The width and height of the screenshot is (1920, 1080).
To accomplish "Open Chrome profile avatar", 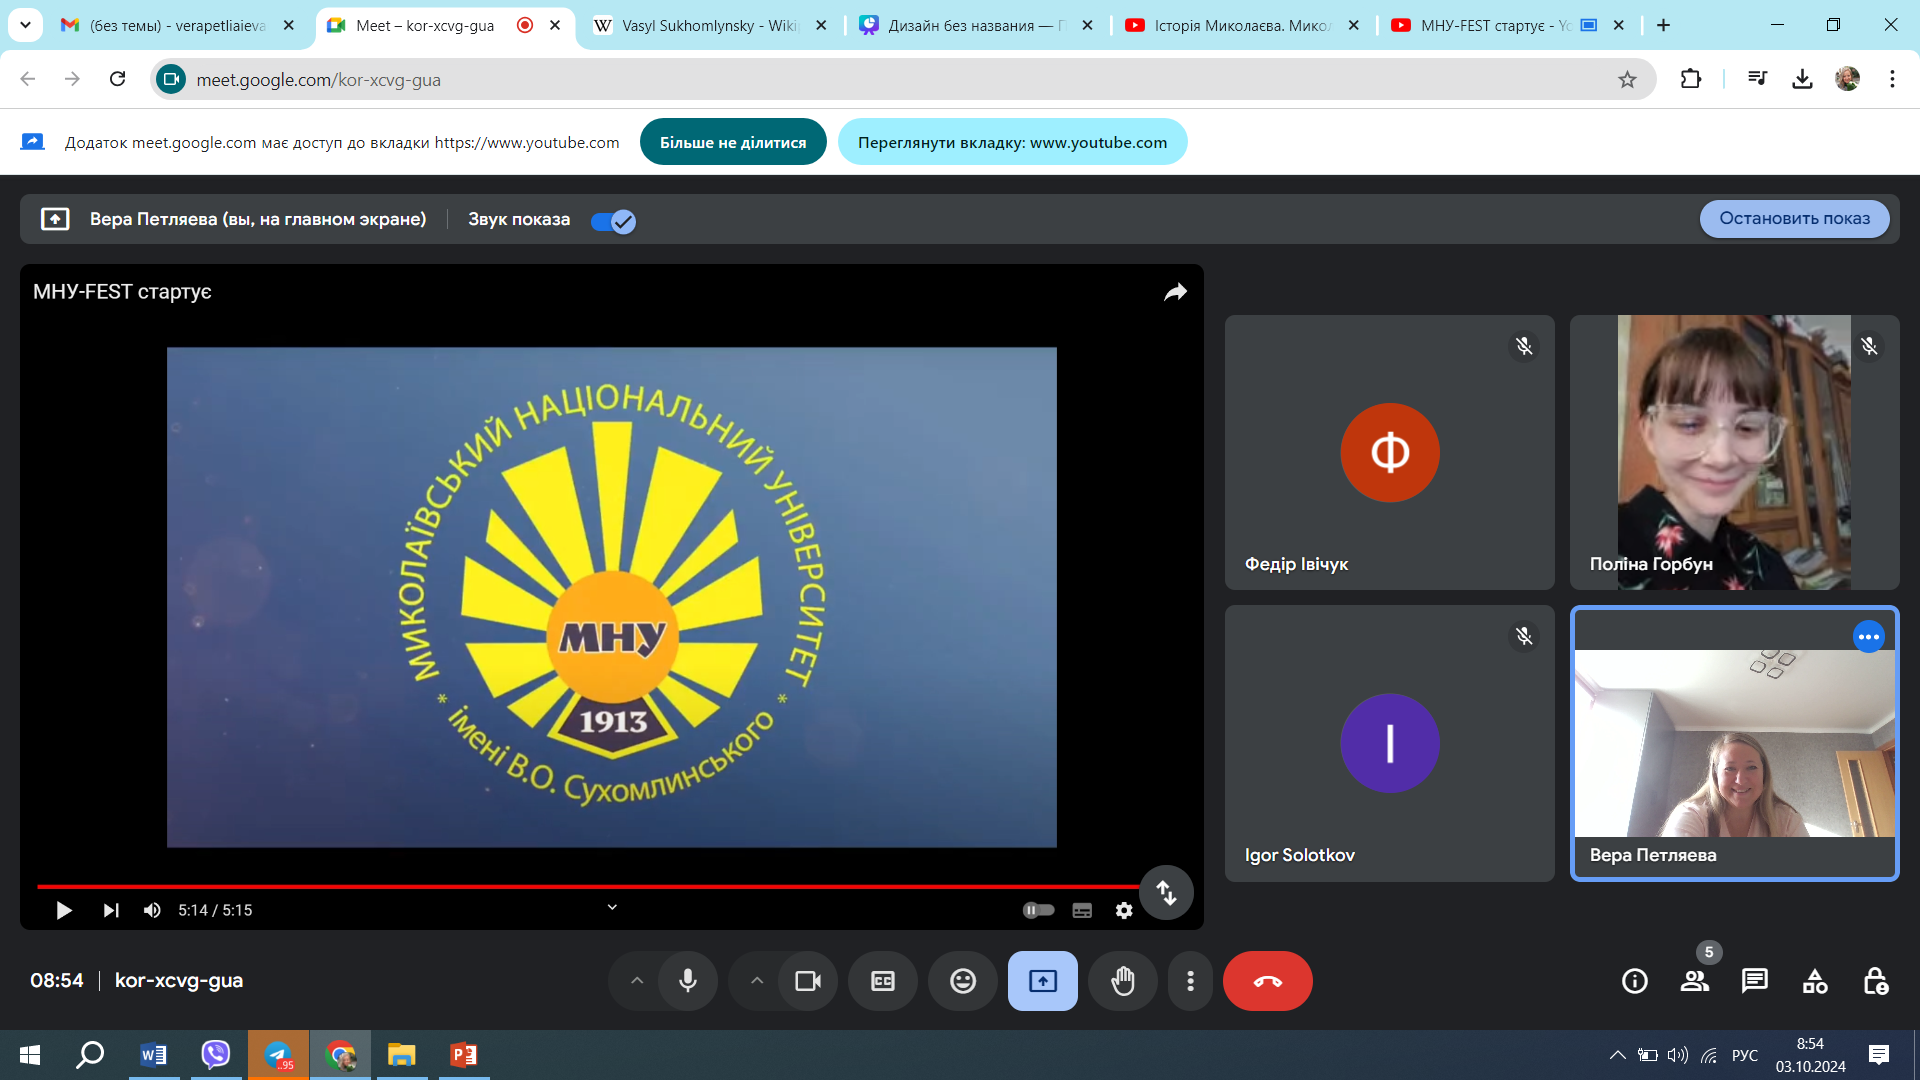I will point(1847,79).
